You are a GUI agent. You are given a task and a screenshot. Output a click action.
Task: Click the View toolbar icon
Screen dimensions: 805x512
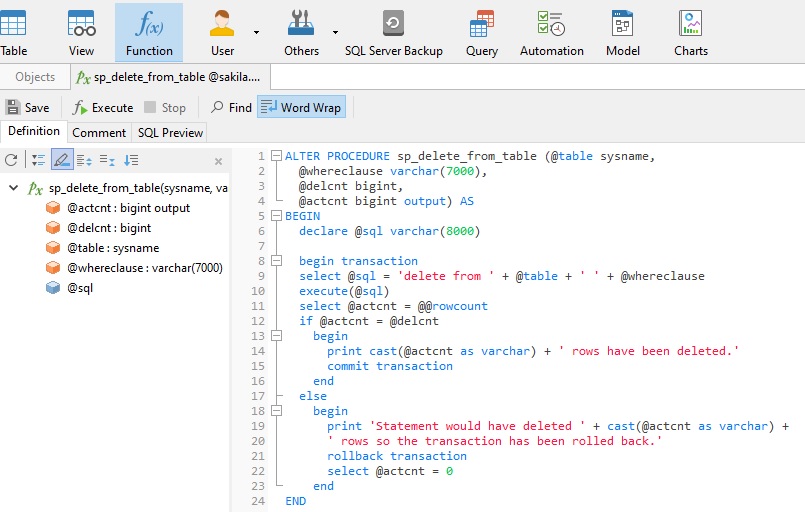81,32
